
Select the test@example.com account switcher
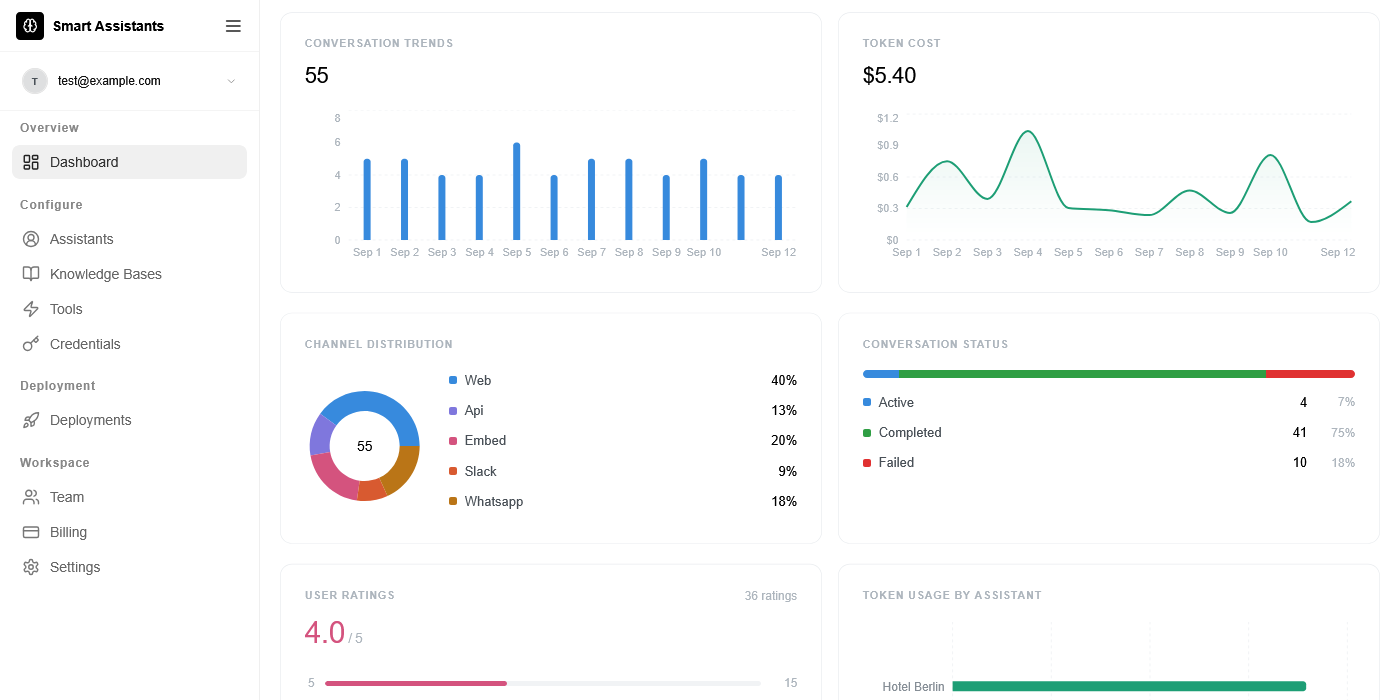click(x=129, y=81)
